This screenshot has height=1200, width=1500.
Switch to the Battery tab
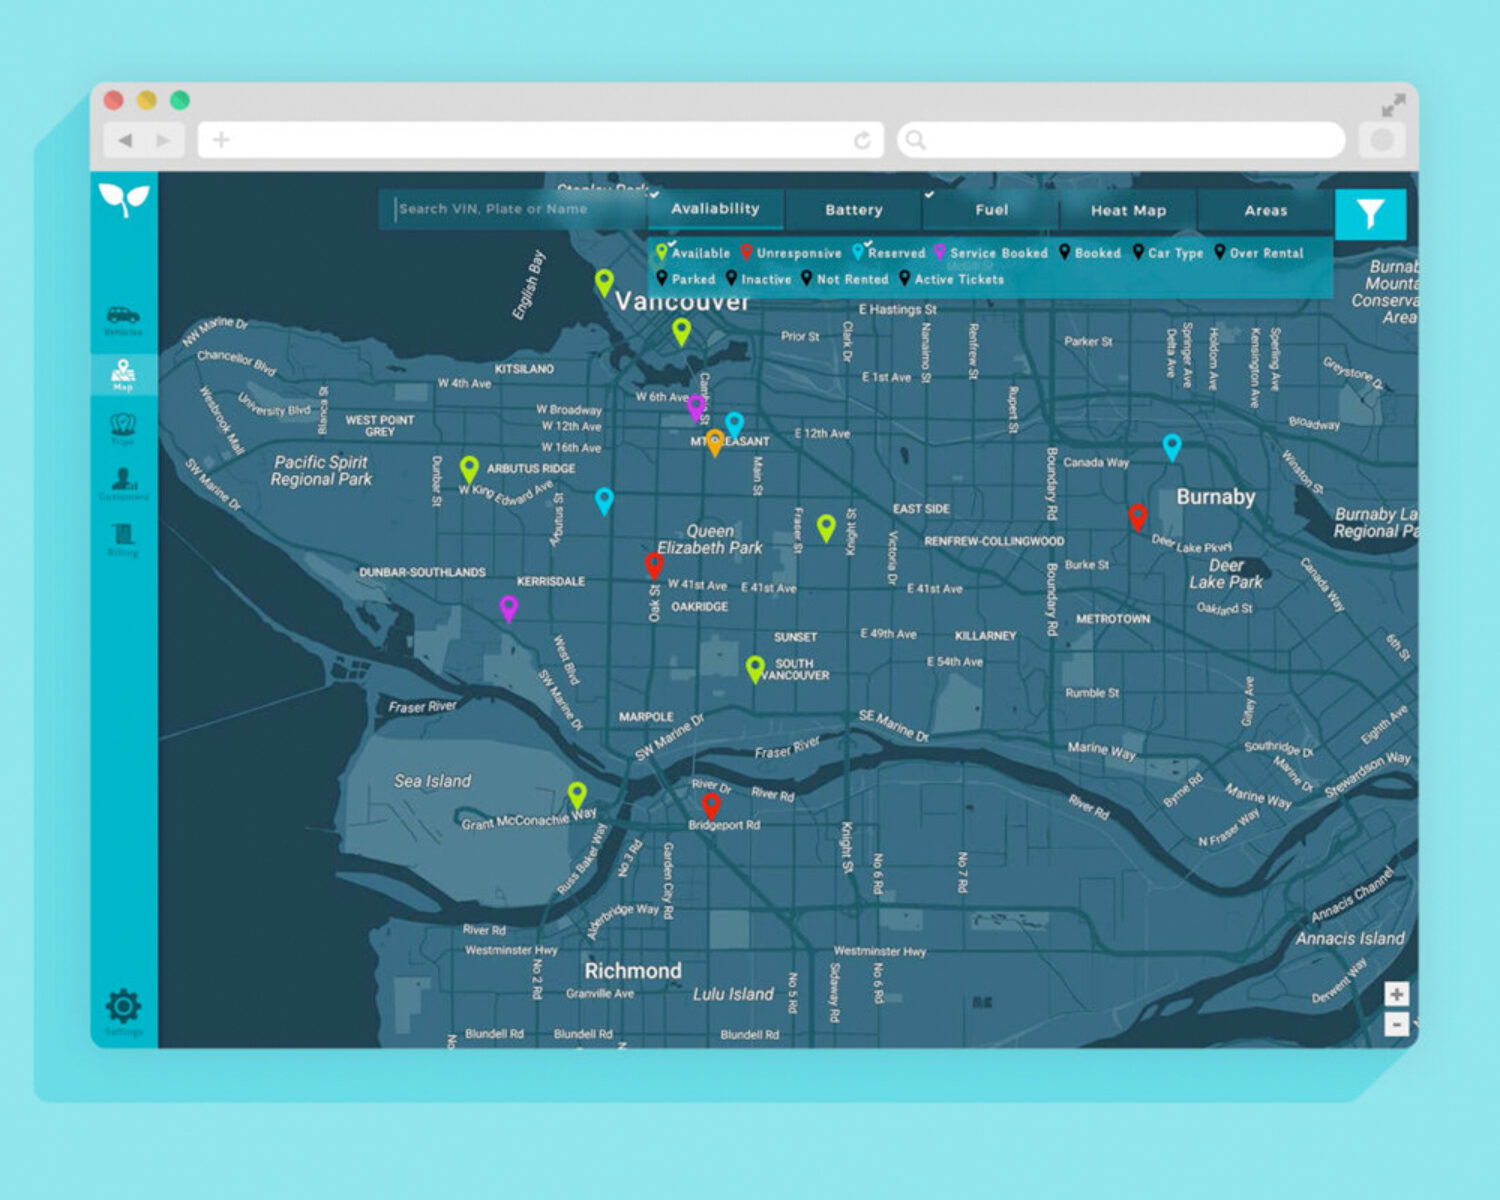(853, 210)
